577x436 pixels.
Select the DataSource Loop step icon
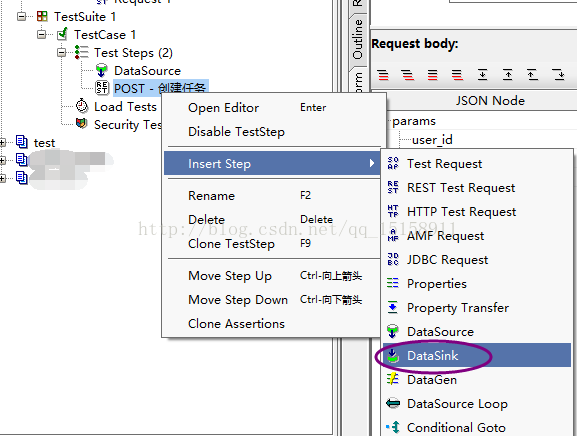(393, 403)
